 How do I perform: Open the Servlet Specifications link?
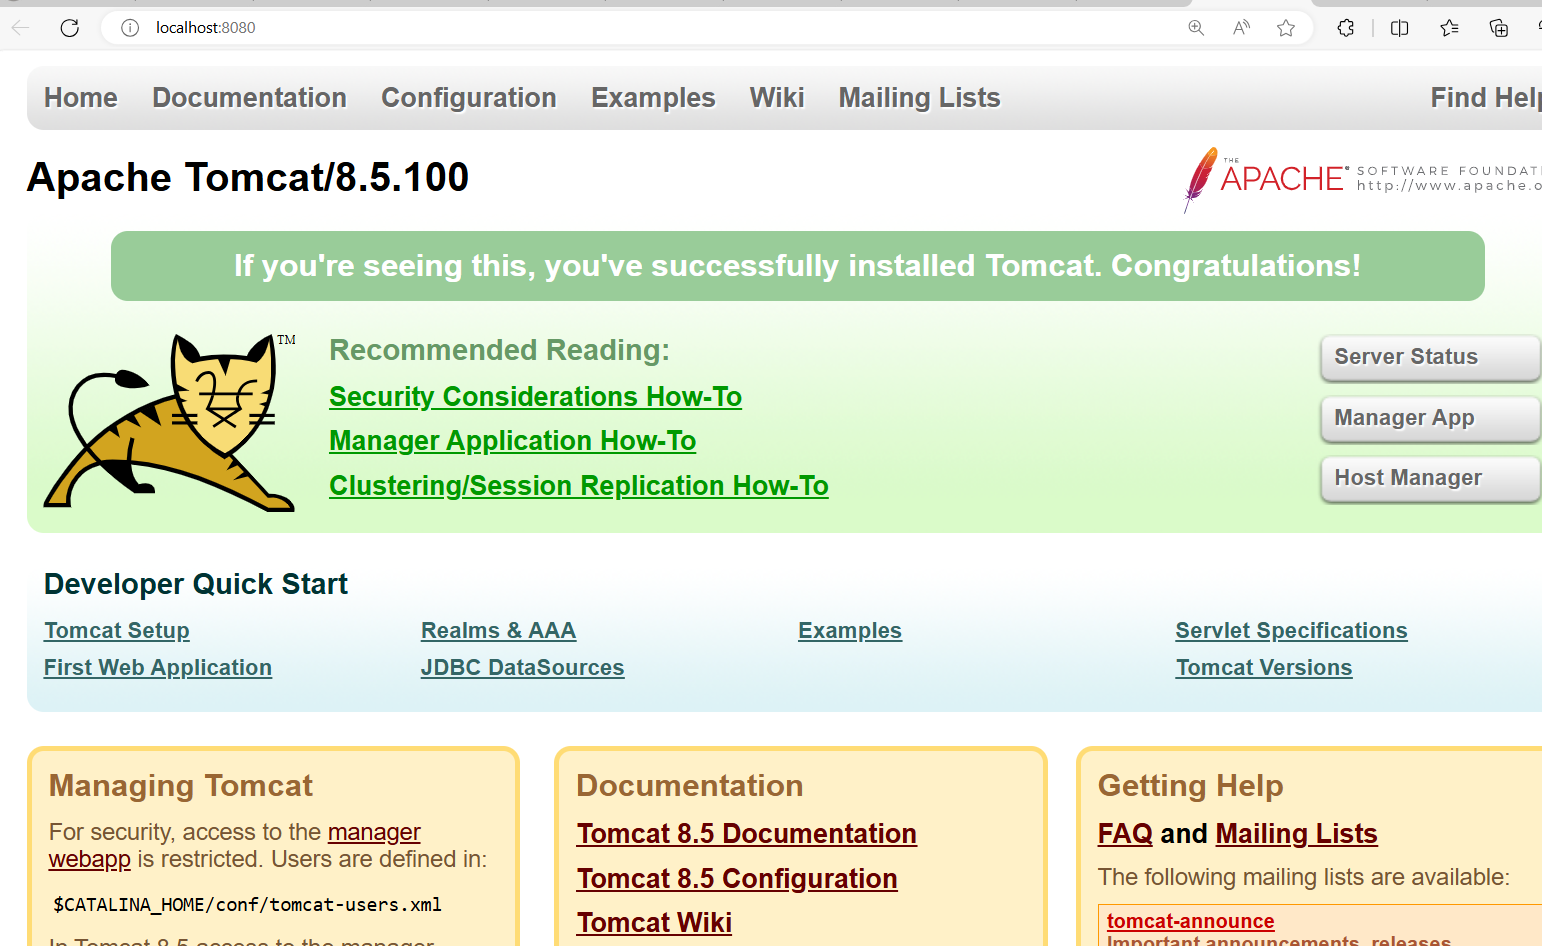[1291, 631]
